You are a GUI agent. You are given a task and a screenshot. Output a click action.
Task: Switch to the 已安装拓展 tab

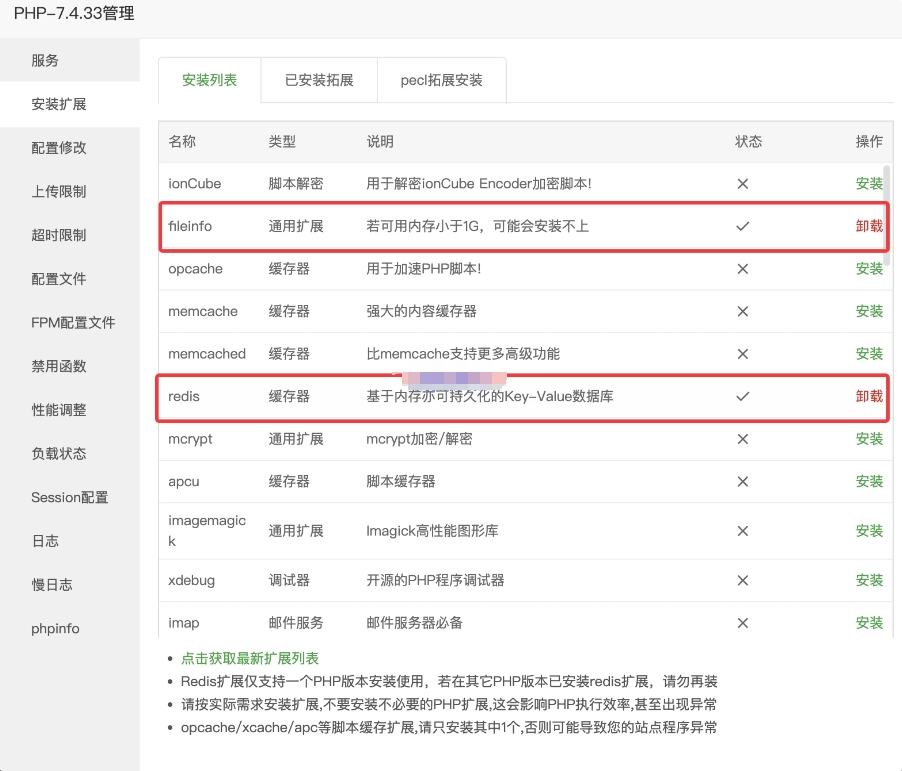(319, 80)
